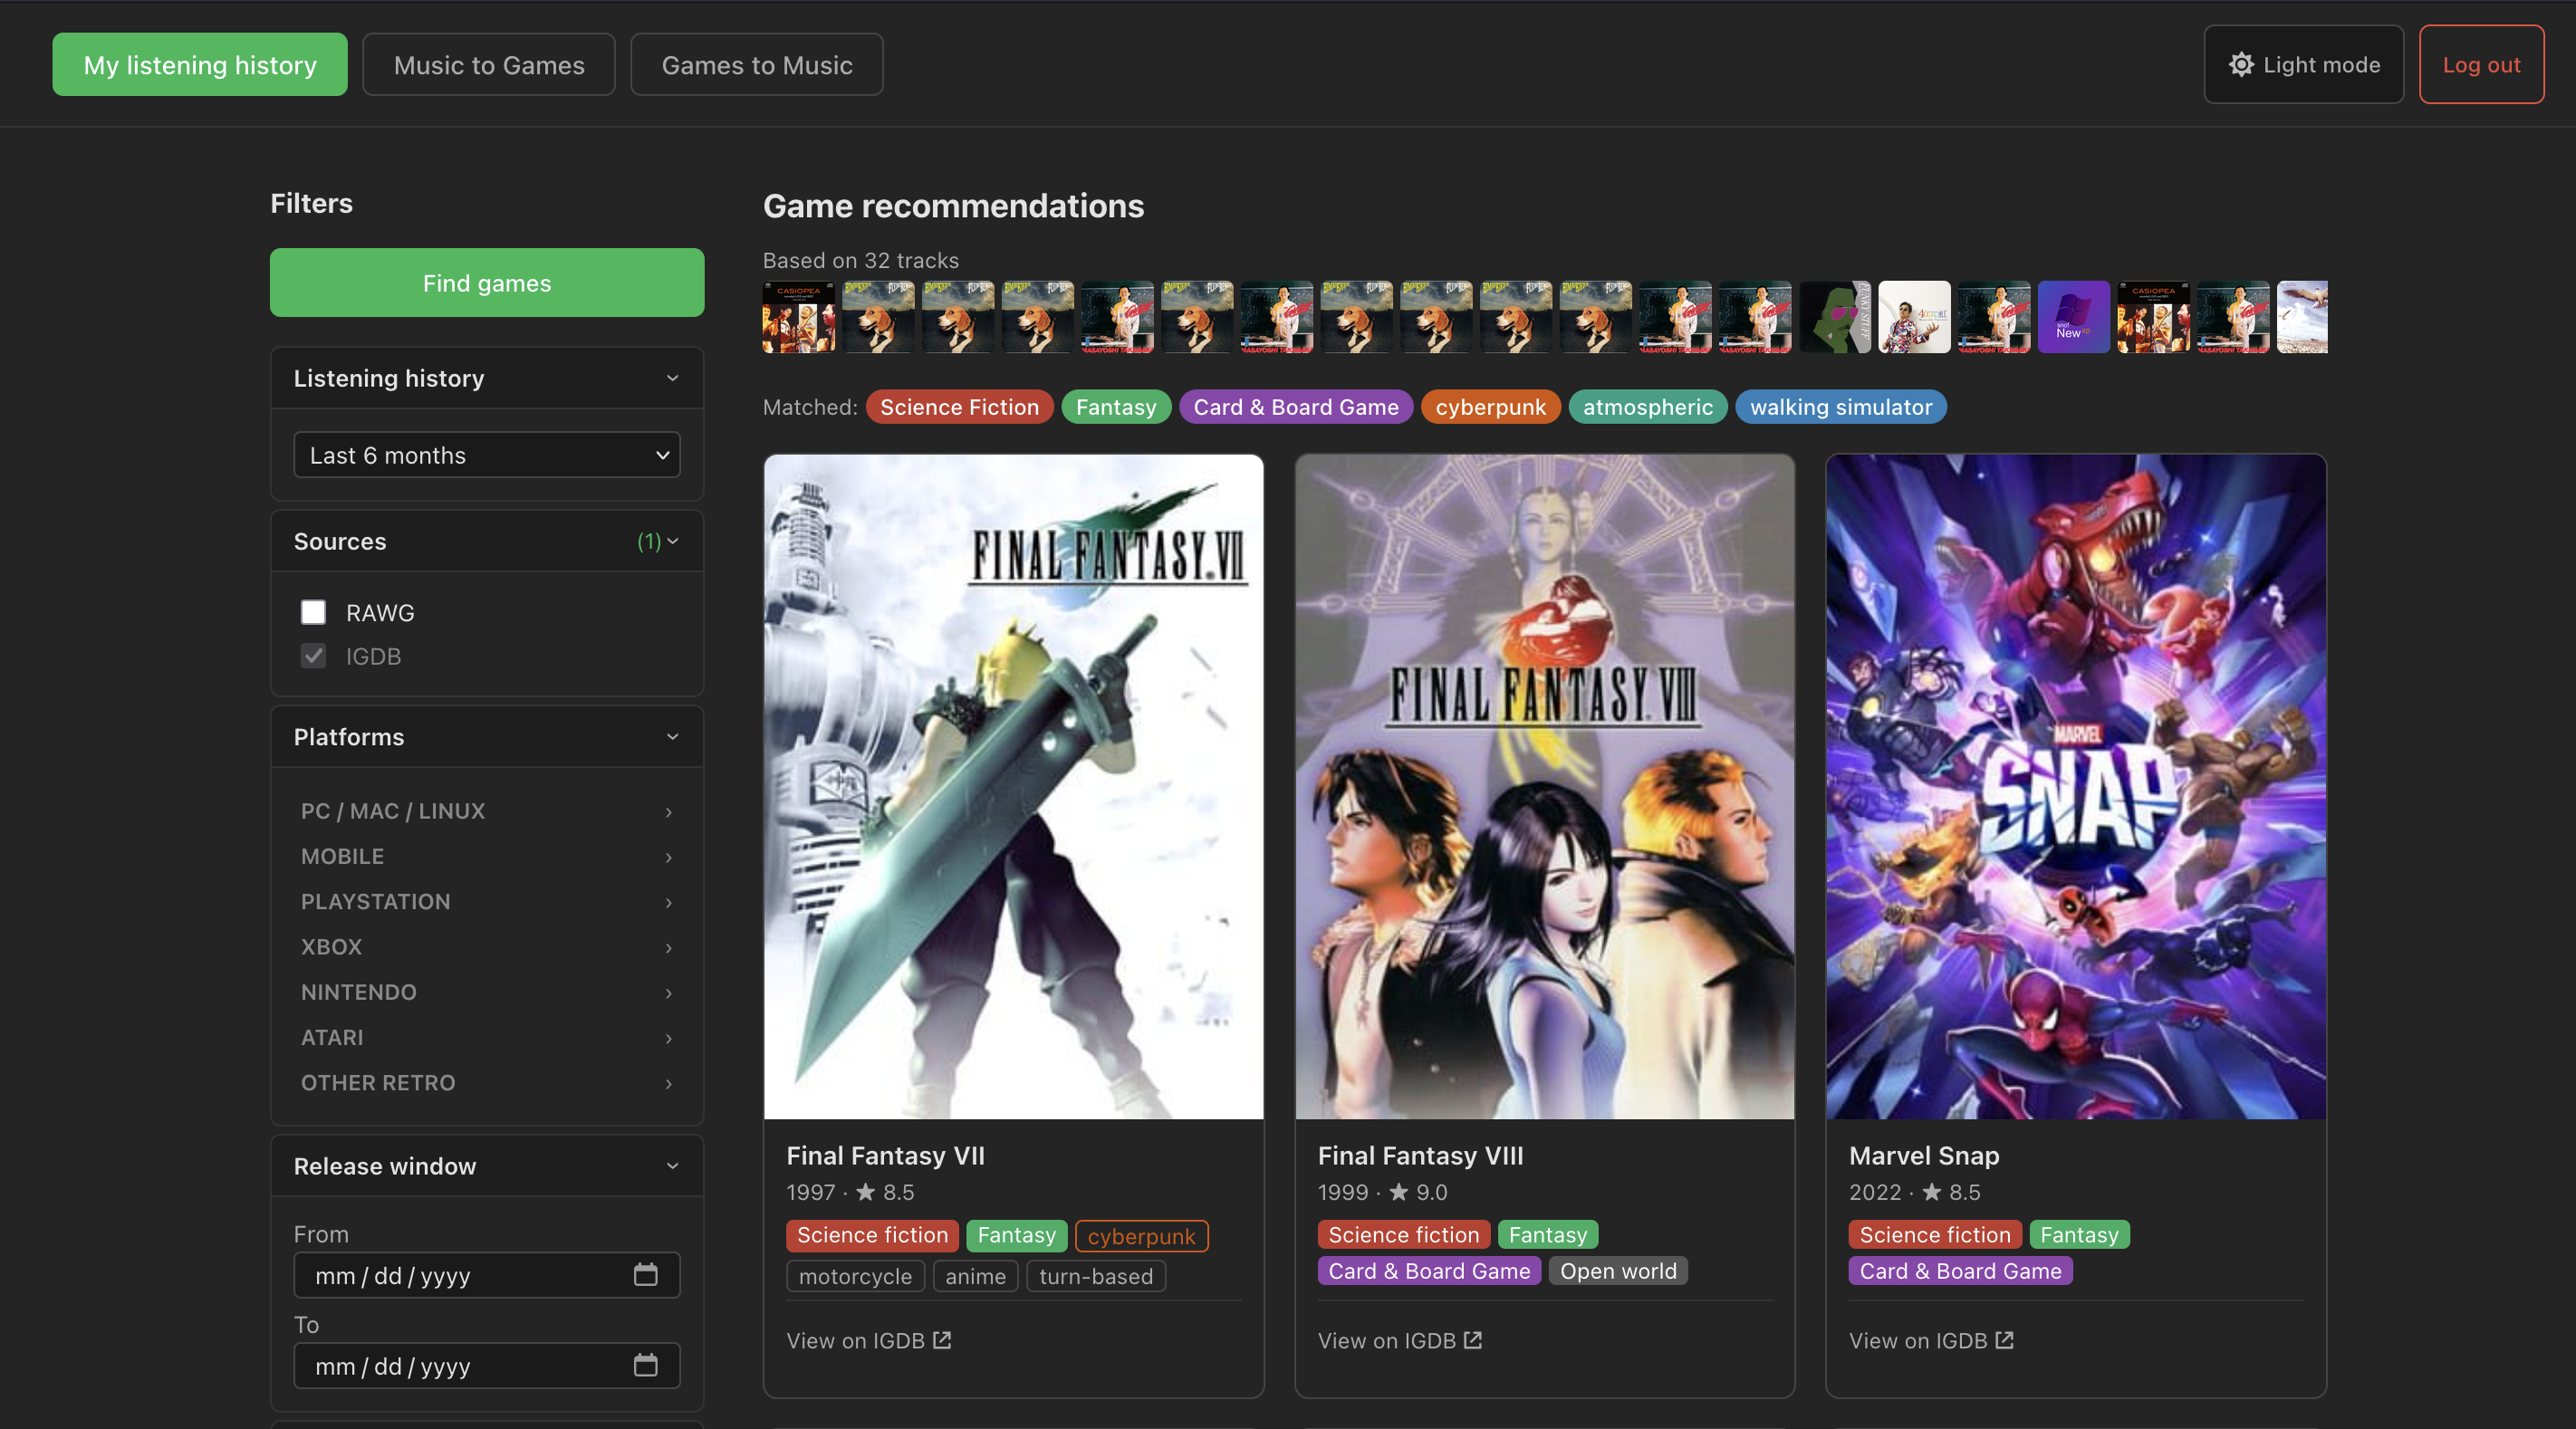Open the From date calendar picker icon
The height and width of the screenshot is (1429, 2576).
click(646, 1274)
